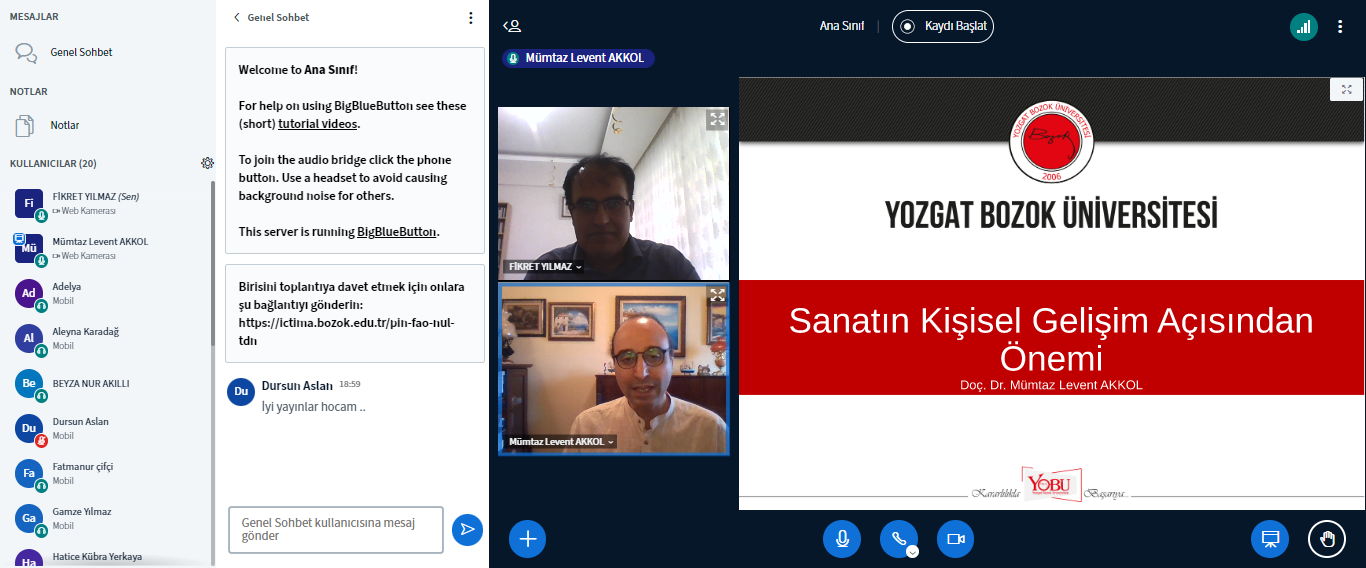
Task: Click the blue plus actions button
Action: tap(527, 539)
